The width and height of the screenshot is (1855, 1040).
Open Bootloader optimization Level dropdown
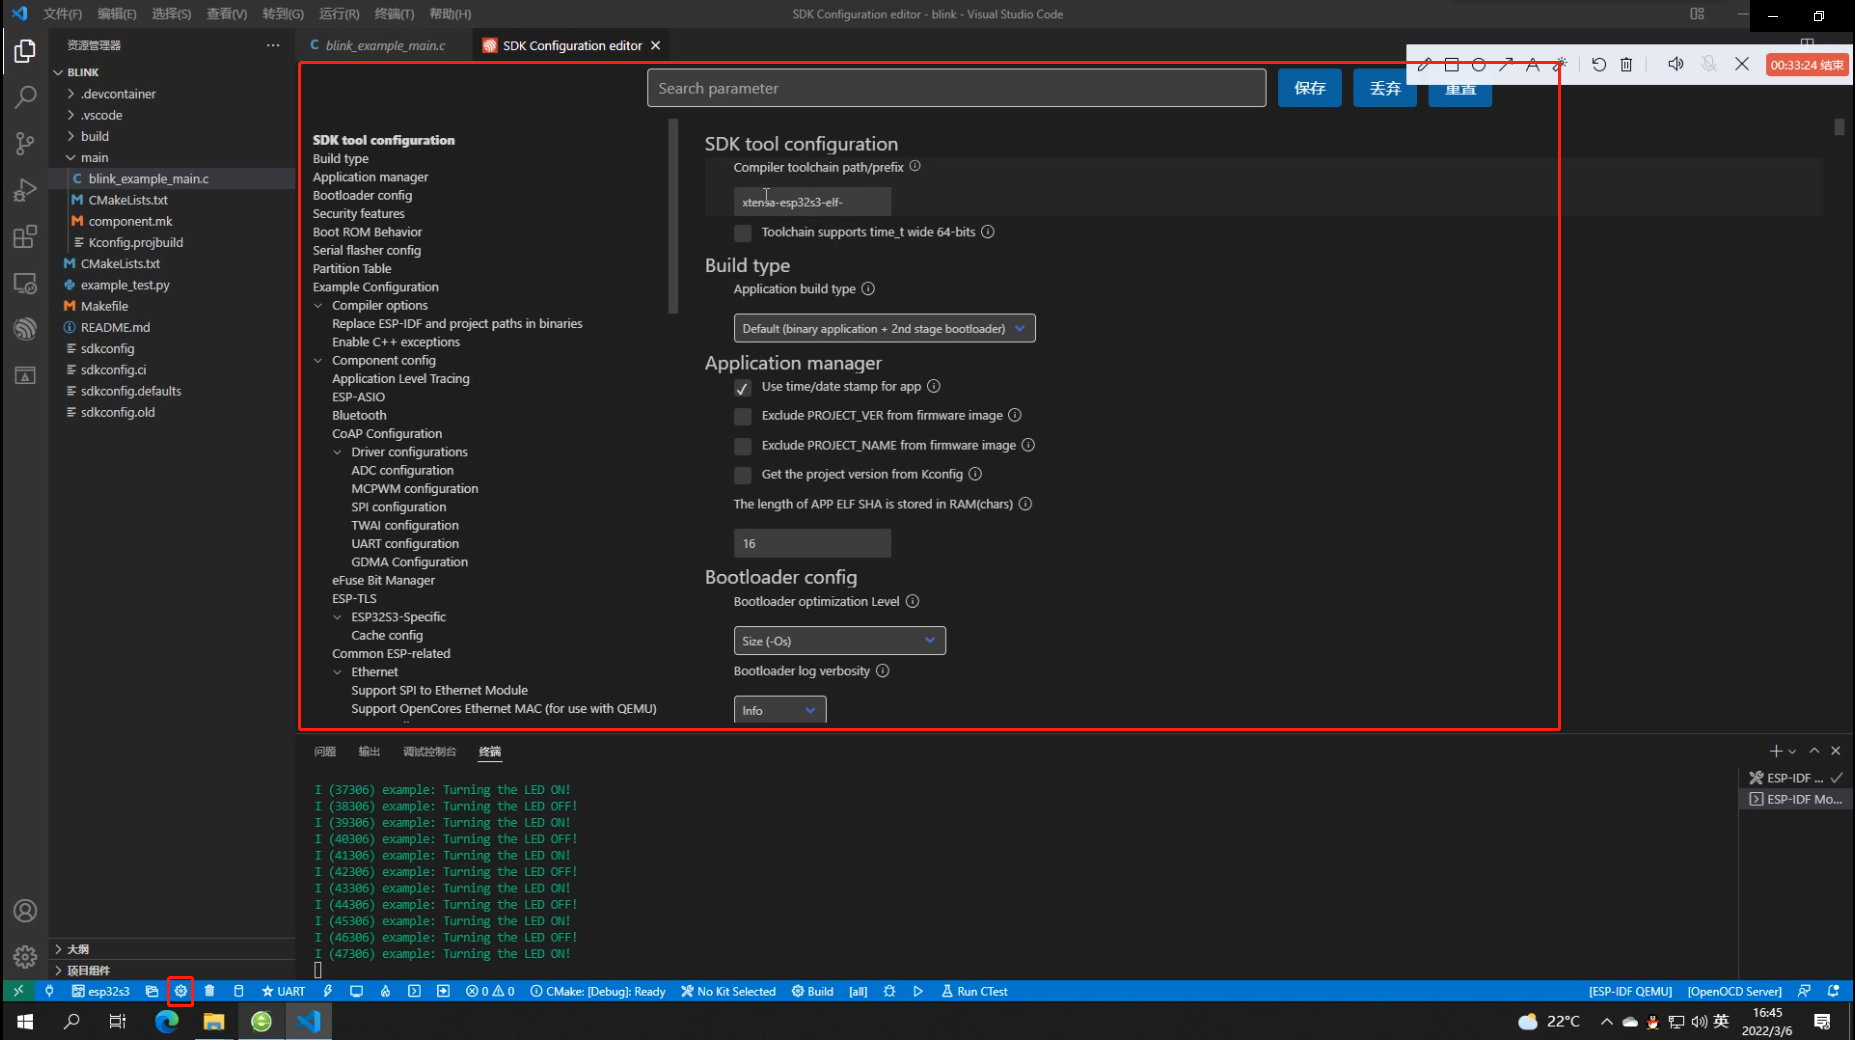839,640
